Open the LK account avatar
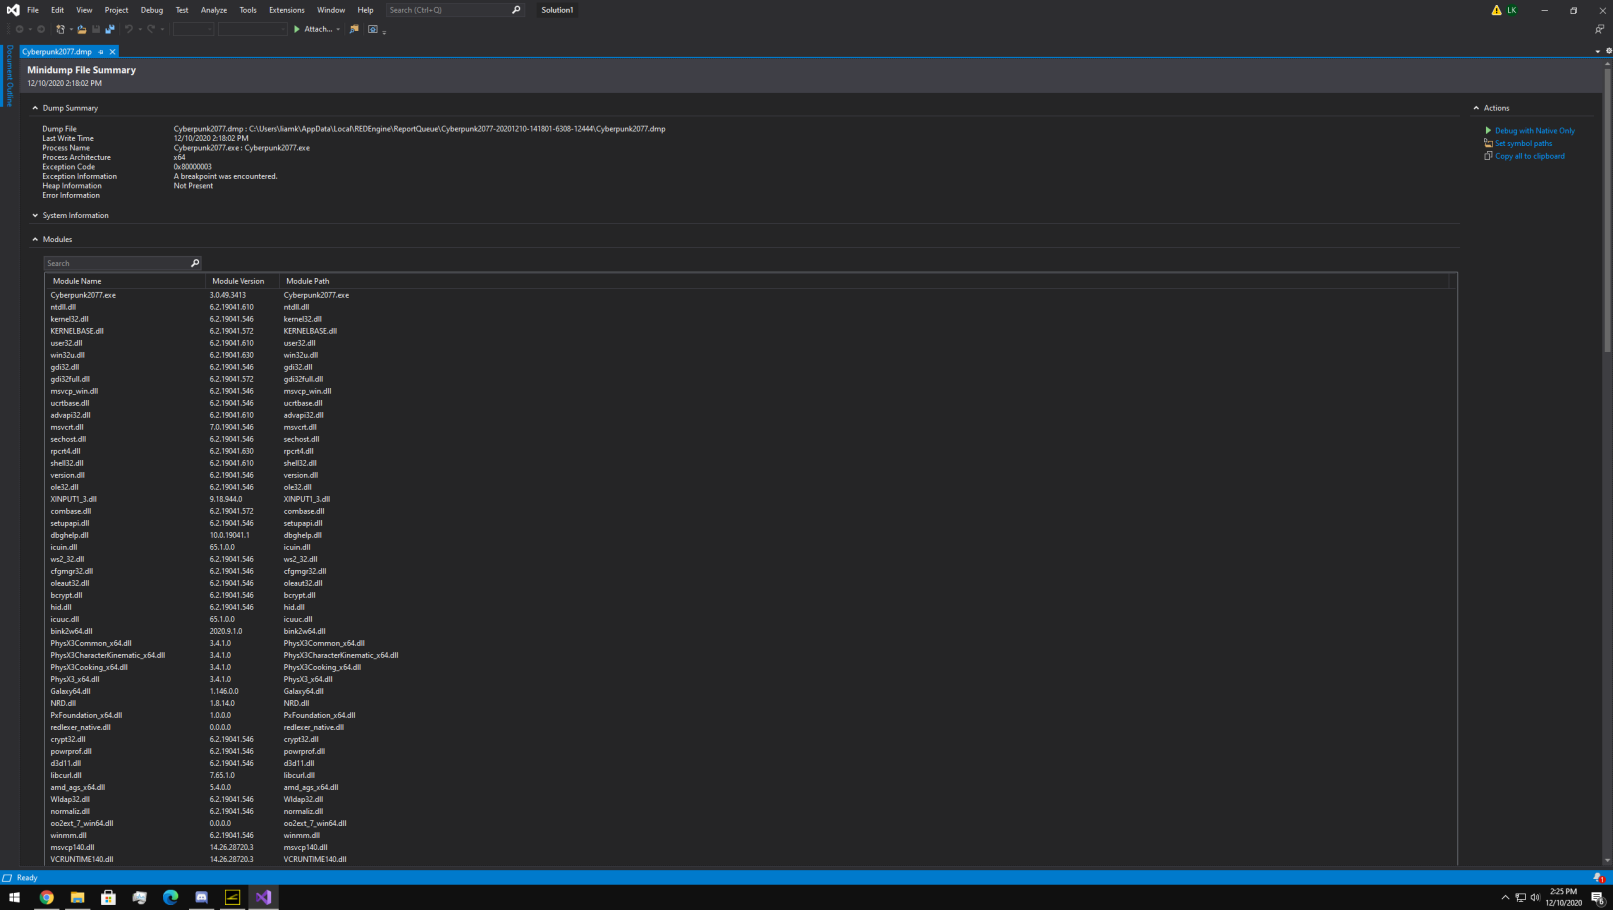Screen dimensions: 1613x910 pyautogui.click(x=1512, y=10)
